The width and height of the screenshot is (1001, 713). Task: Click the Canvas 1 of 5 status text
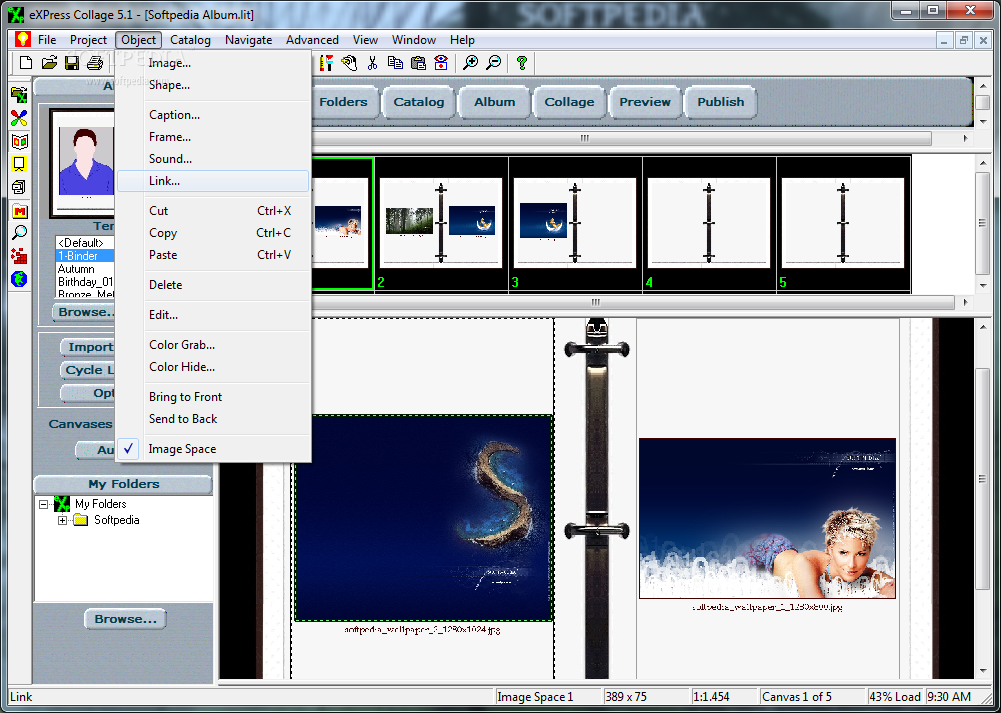pyautogui.click(x=797, y=697)
